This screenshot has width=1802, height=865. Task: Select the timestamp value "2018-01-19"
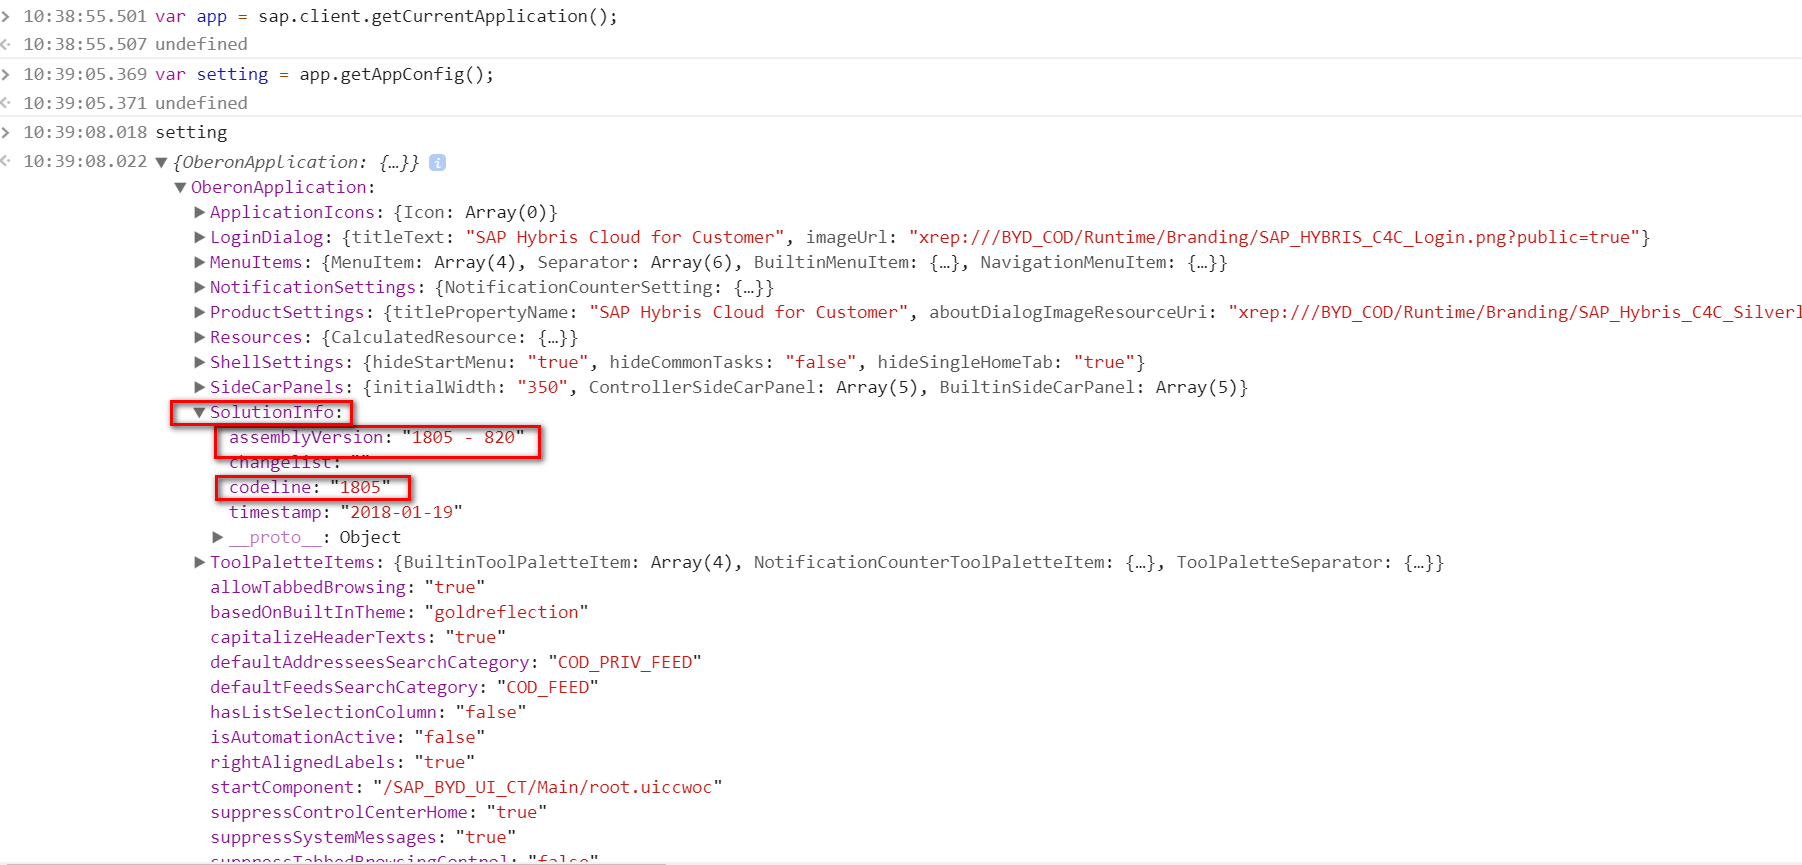tap(401, 512)
